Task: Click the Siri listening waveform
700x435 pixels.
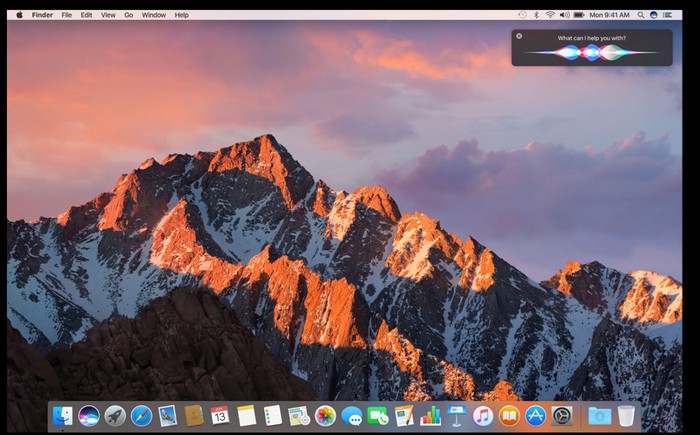Action: [x=592, y=53]
